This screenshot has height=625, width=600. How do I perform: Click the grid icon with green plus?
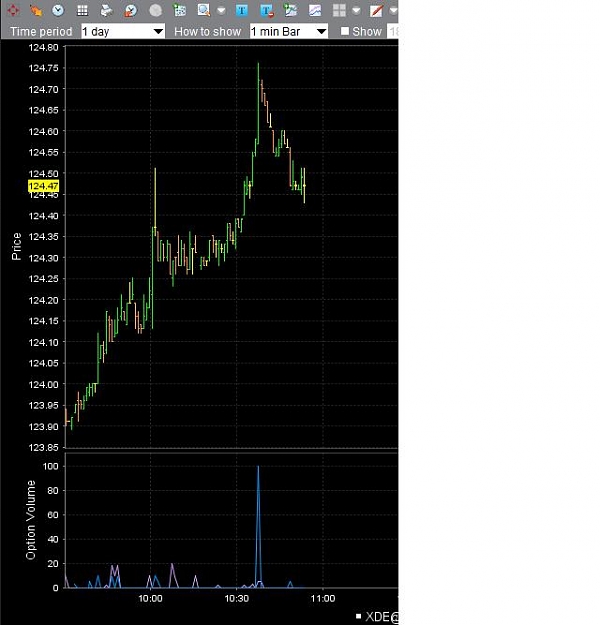[x=179, y=10]
